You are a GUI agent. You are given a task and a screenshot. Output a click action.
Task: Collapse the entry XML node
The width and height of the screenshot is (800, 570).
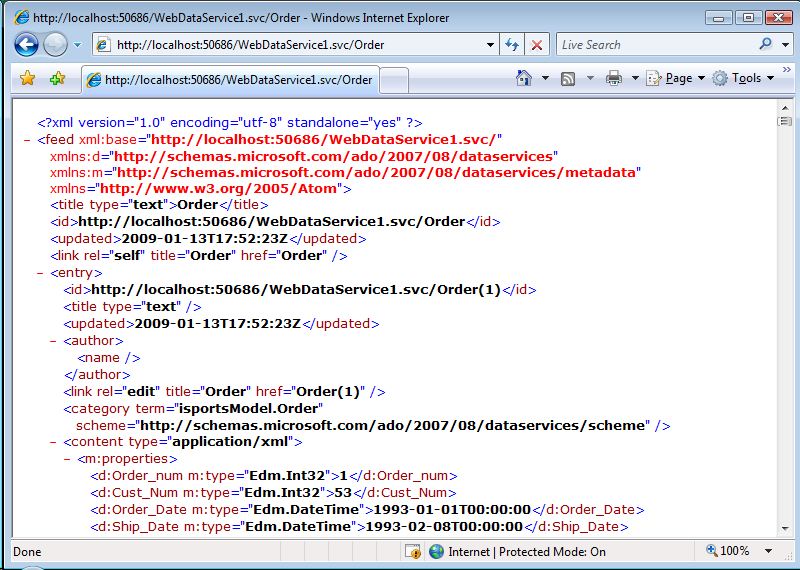pos(40,273)
